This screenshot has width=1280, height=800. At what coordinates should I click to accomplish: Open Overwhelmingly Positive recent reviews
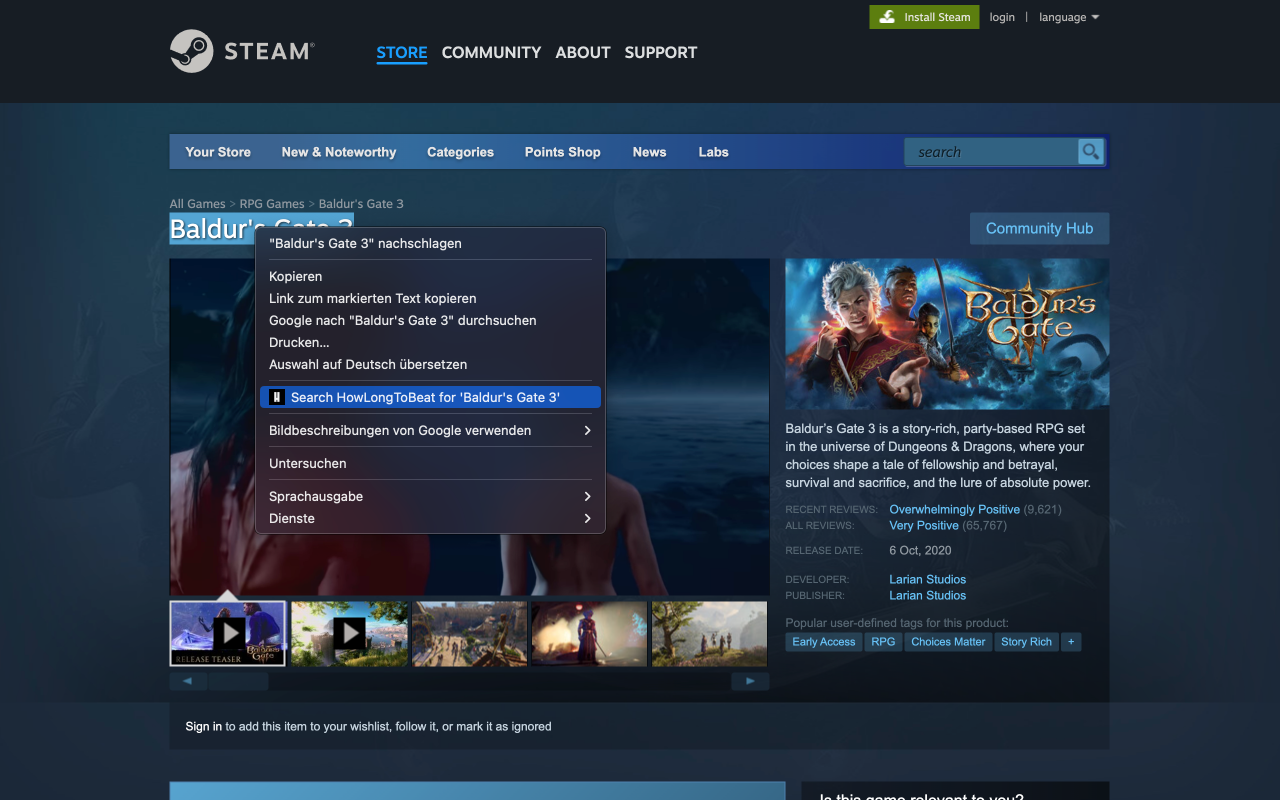(955, 509)
